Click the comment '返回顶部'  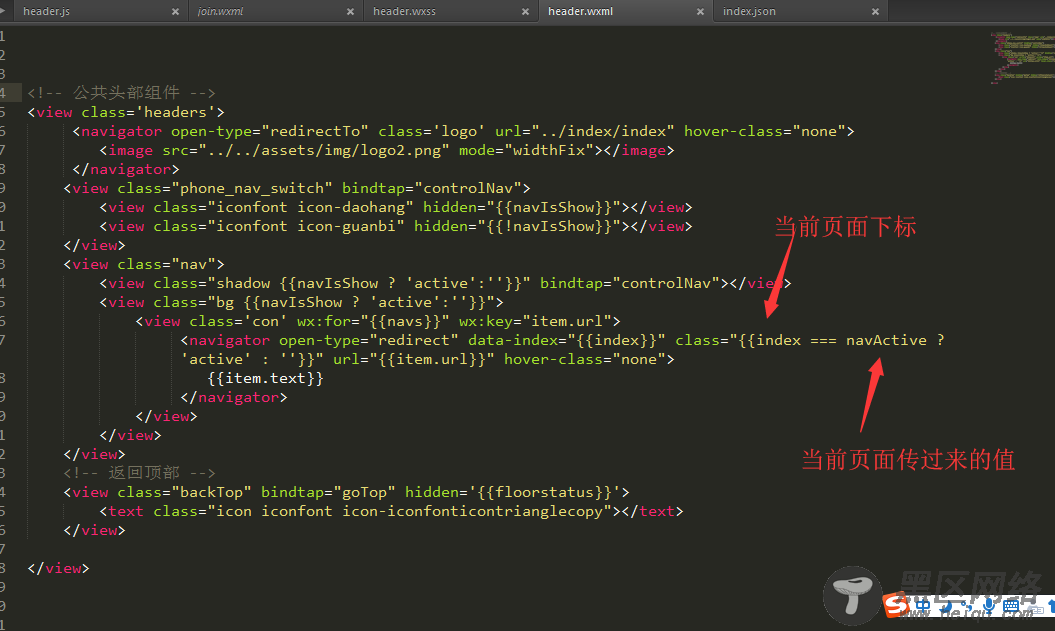coord(144,473)
